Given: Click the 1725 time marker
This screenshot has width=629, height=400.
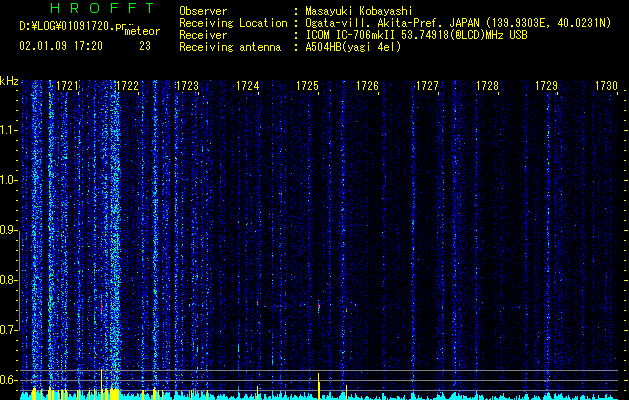Looking at the screenshot, I should [x=307, y=86].
